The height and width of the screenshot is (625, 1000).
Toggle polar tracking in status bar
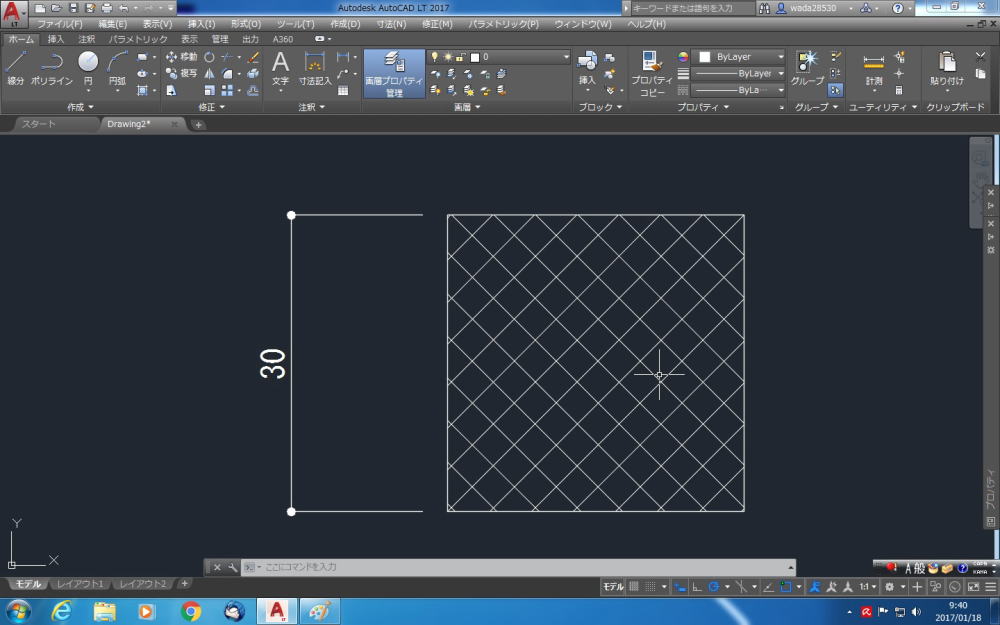click(x=714, y=587)
